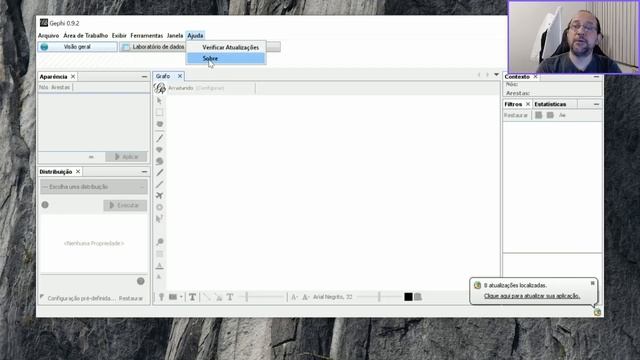Click the Executar button
Image resolution: width=640 pixels, height=360 pixels.
tap(125, 205)
